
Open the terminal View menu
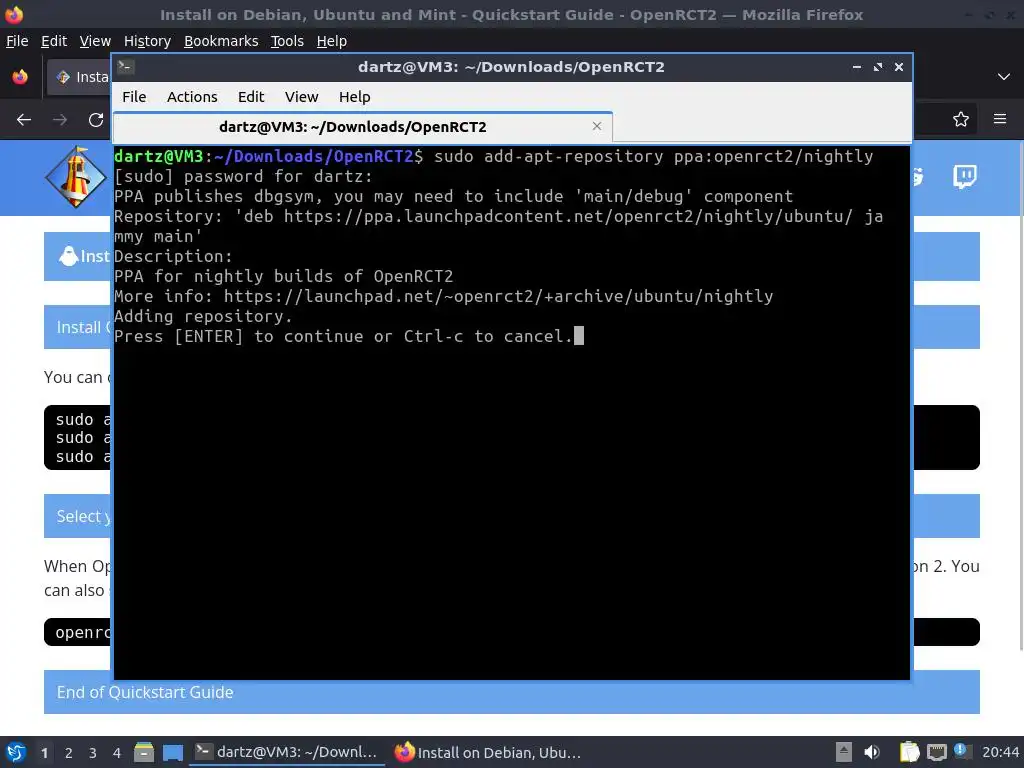pyautogui.click(x=301, y=97)
